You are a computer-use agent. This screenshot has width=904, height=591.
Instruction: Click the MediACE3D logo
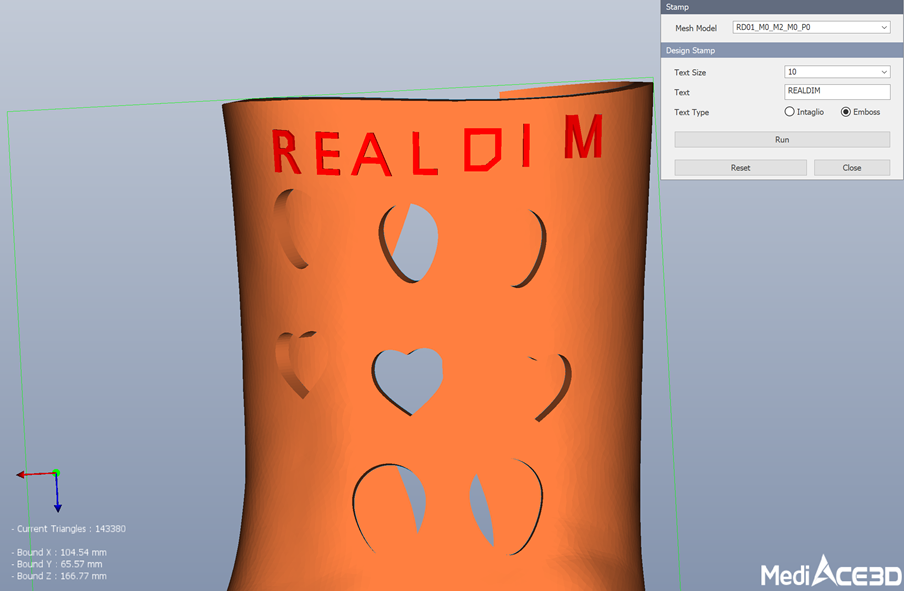tap(830, 573)
